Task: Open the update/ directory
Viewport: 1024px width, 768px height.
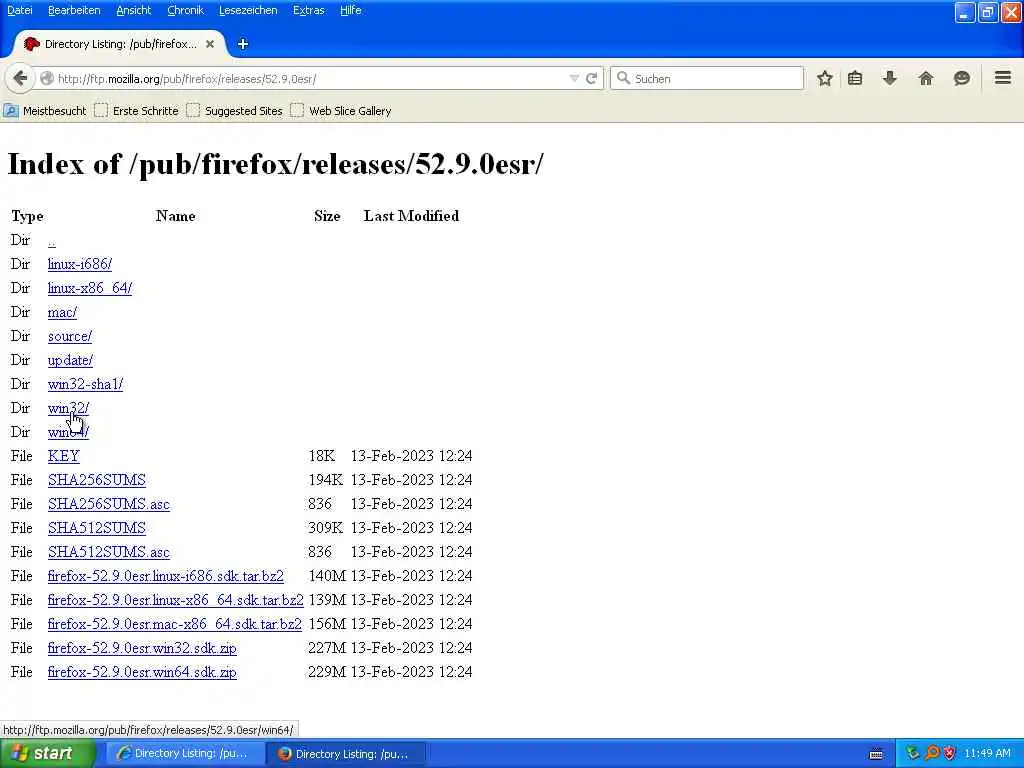Action: (x=71, y=360)
